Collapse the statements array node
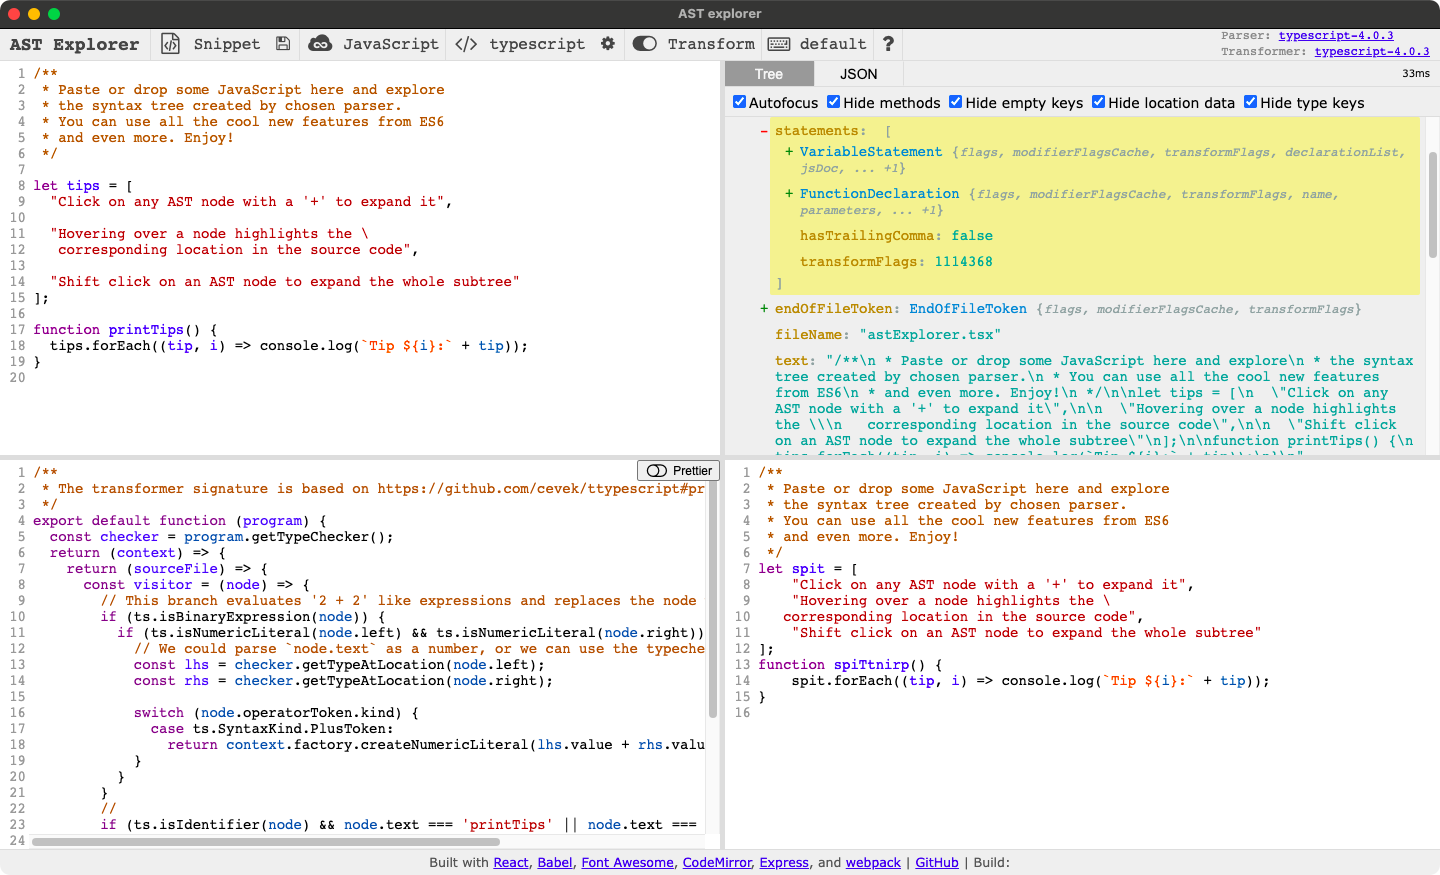 point(764,131)
